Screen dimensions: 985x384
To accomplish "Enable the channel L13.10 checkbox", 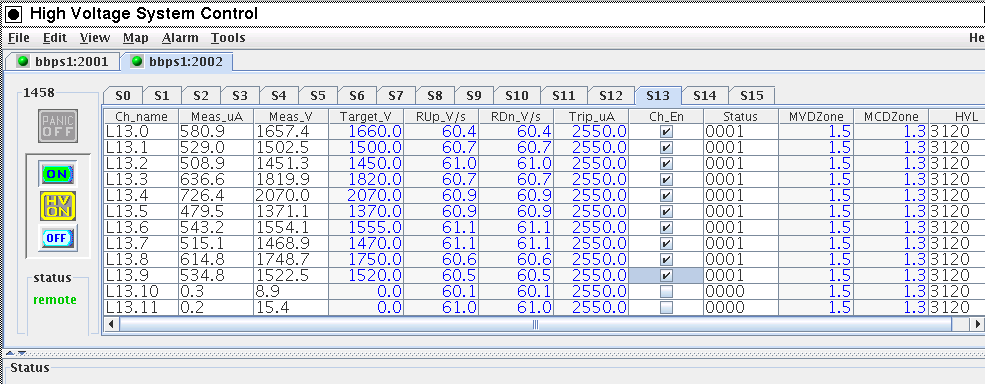I will pos(666,292).
